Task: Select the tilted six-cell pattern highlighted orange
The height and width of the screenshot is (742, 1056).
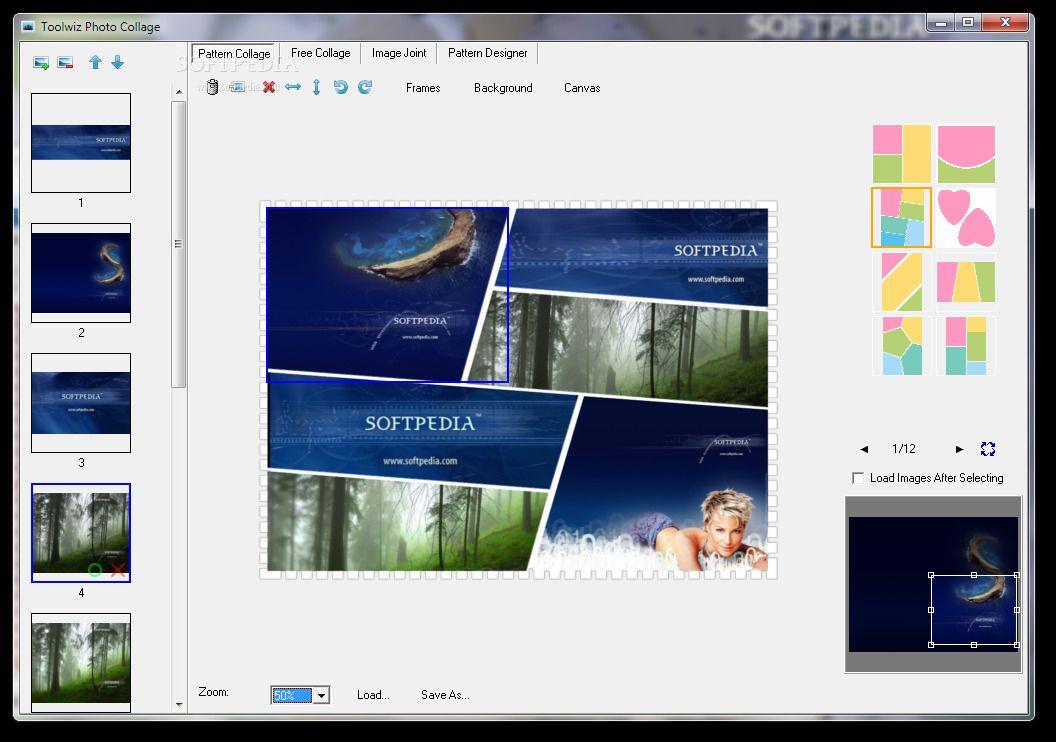Action: 902,217
